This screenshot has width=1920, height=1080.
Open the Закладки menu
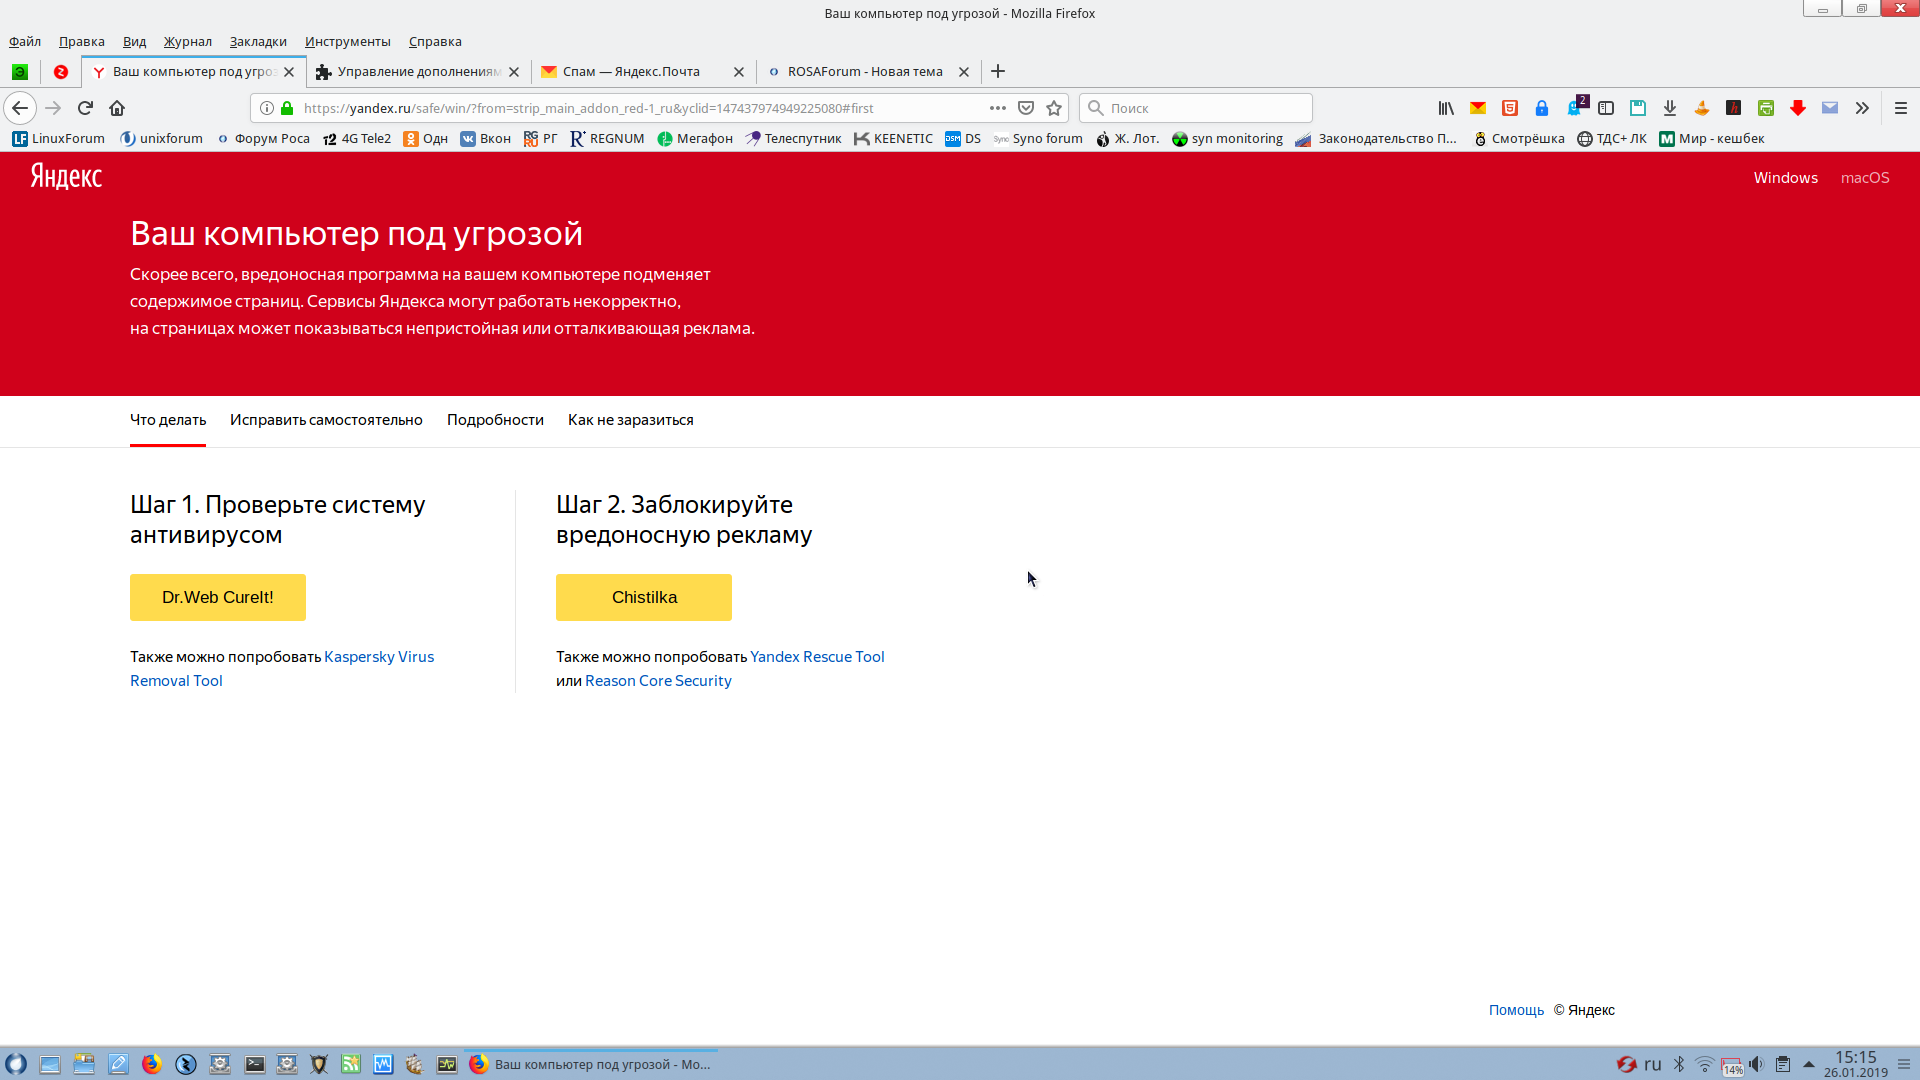pyautogui.click(x=258, y=41)
